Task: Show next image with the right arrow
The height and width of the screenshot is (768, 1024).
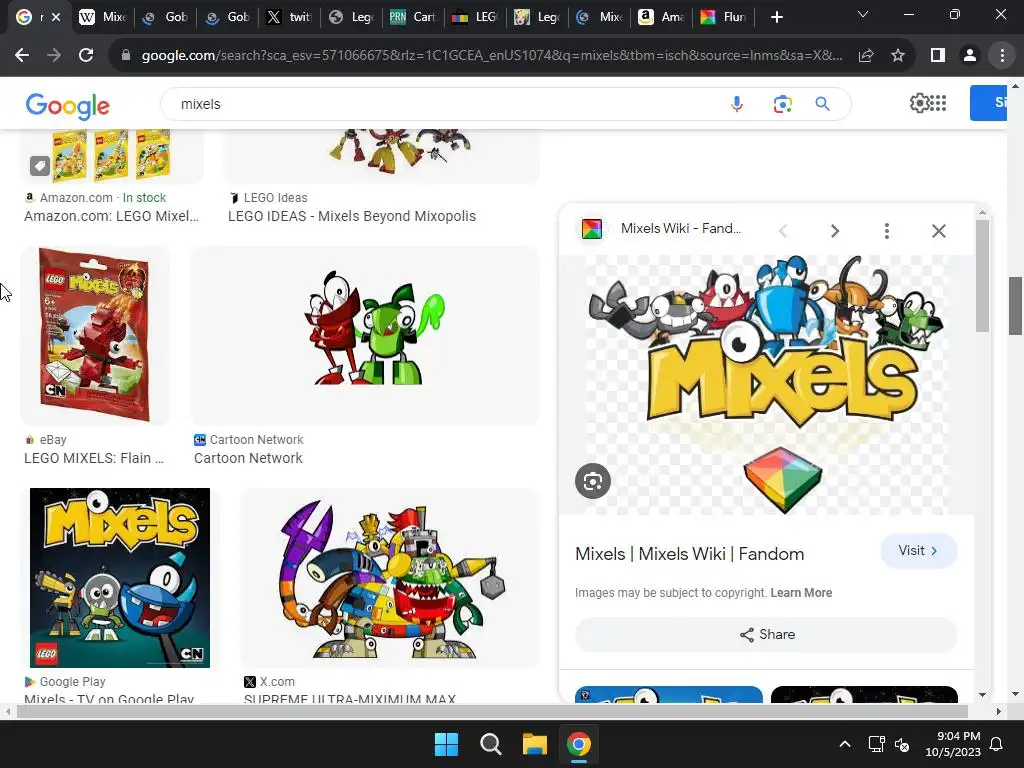Action: tap(835, 231)
